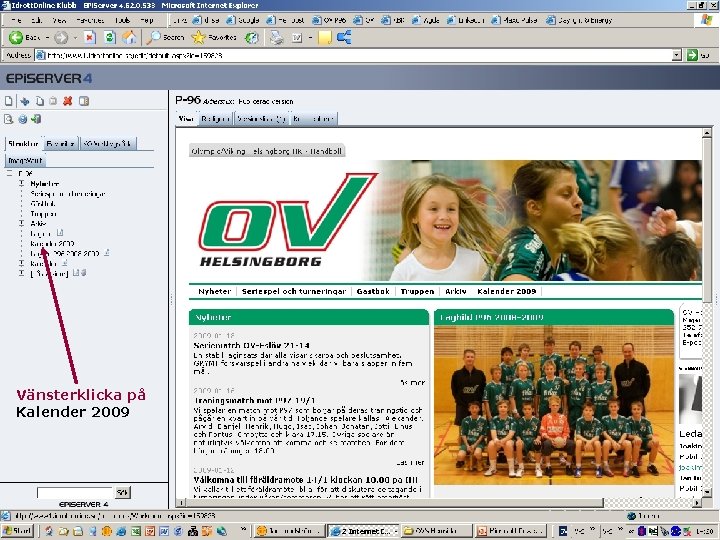Image resolution: width=720 pixels, height=540 pixels.
Task: Open Seriematch OV-Eslöv news headline
Action: pos(252,345)
